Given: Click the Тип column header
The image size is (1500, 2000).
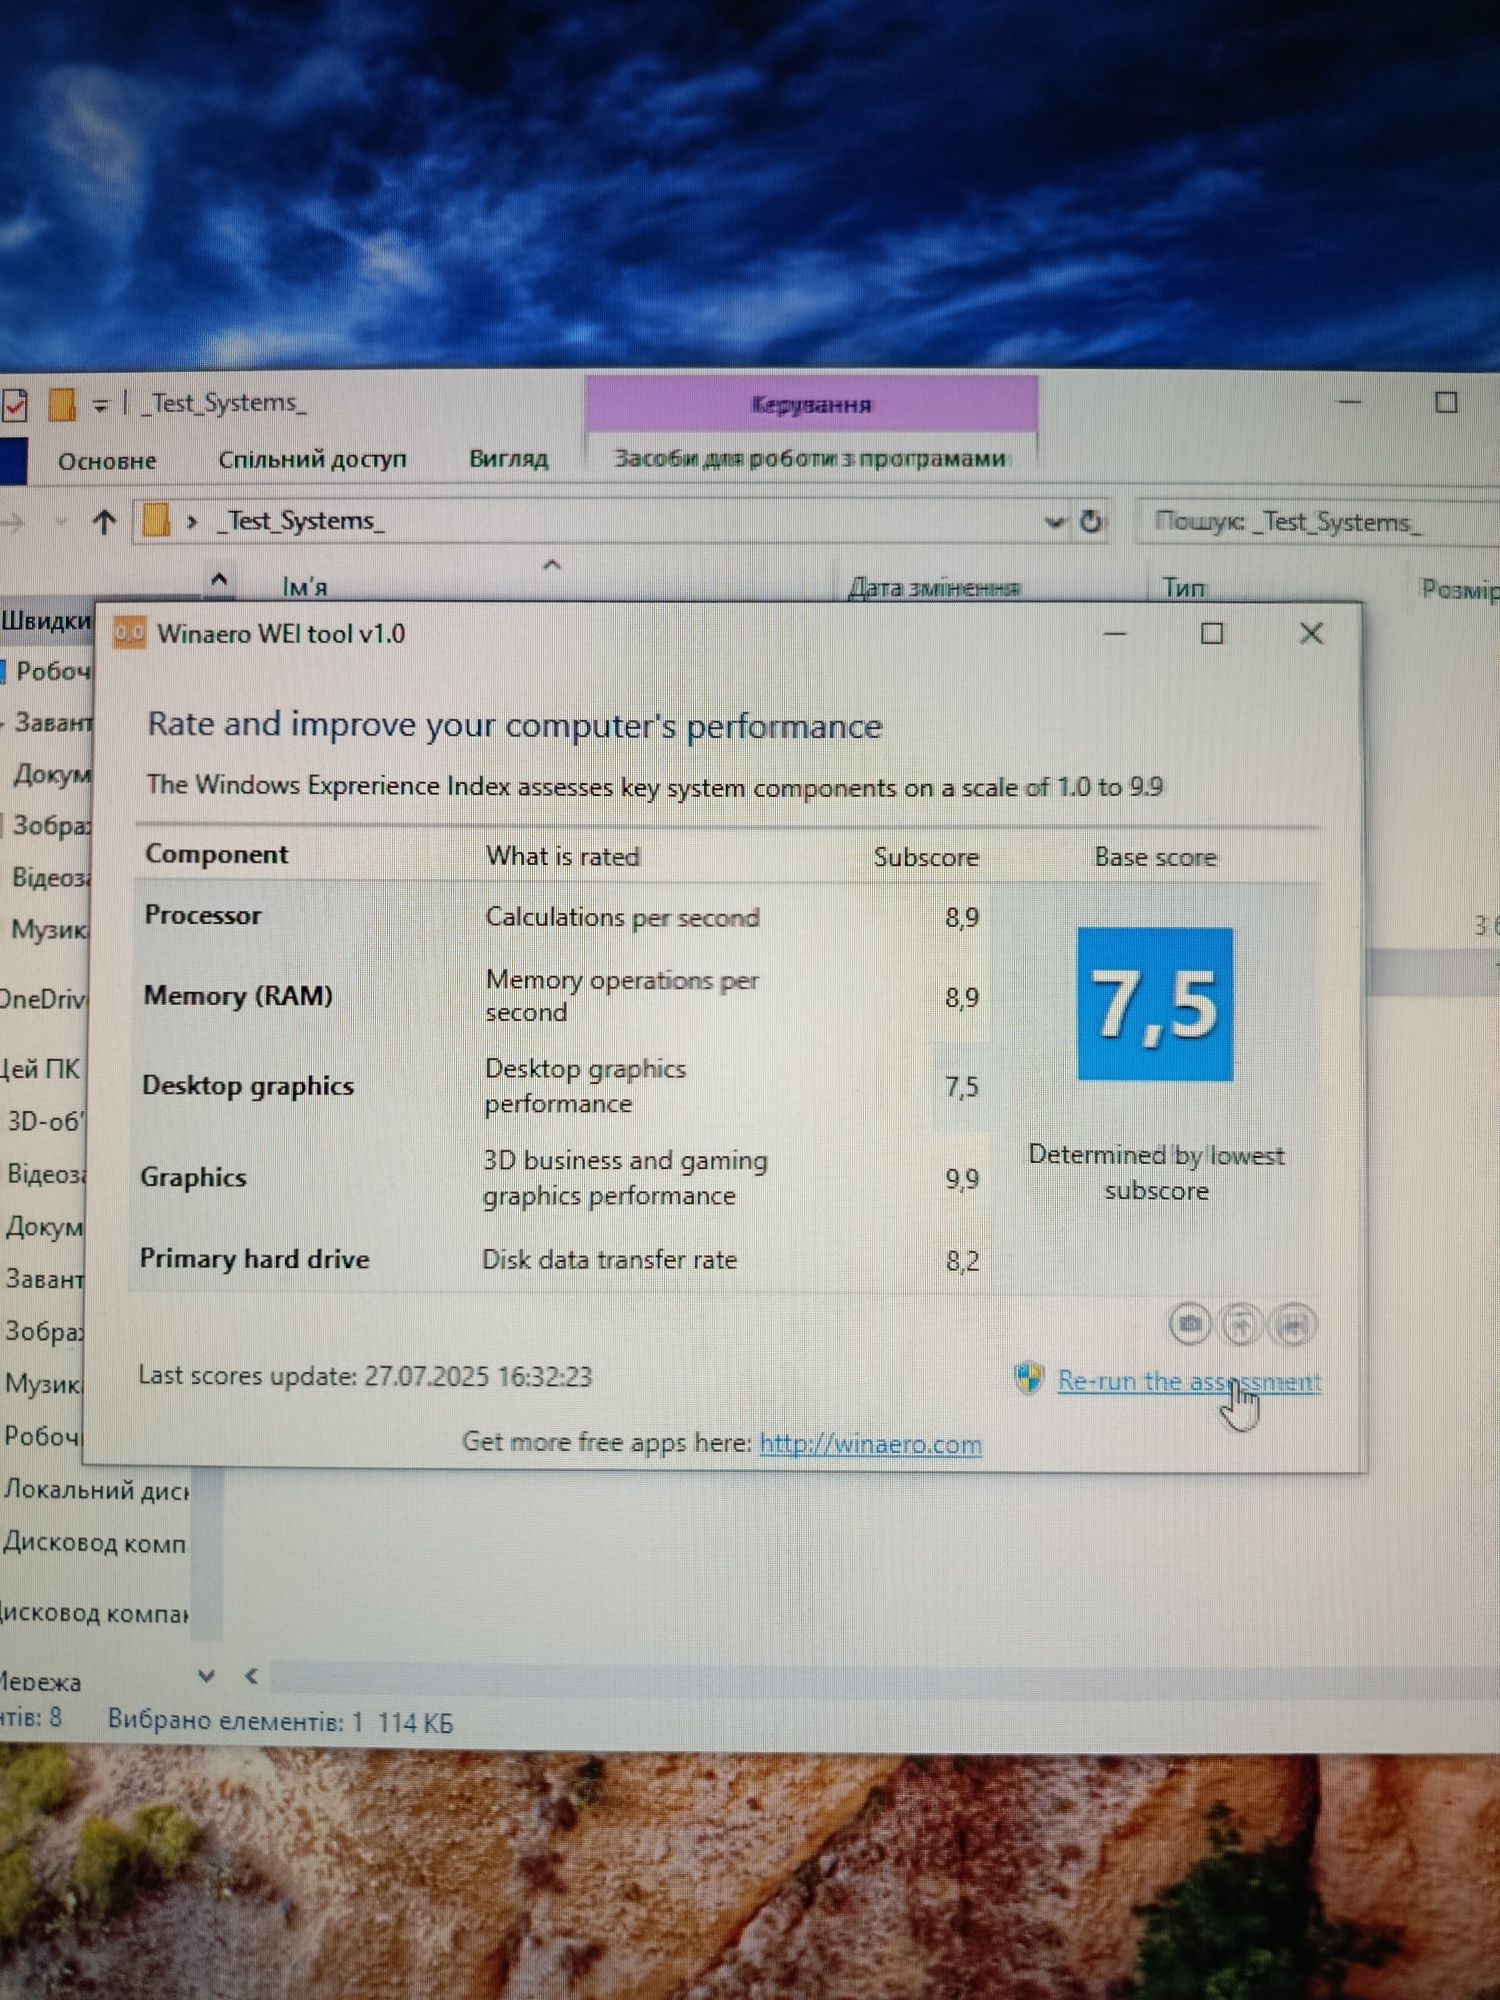Looking at the screenshot, I should 1184,588.
